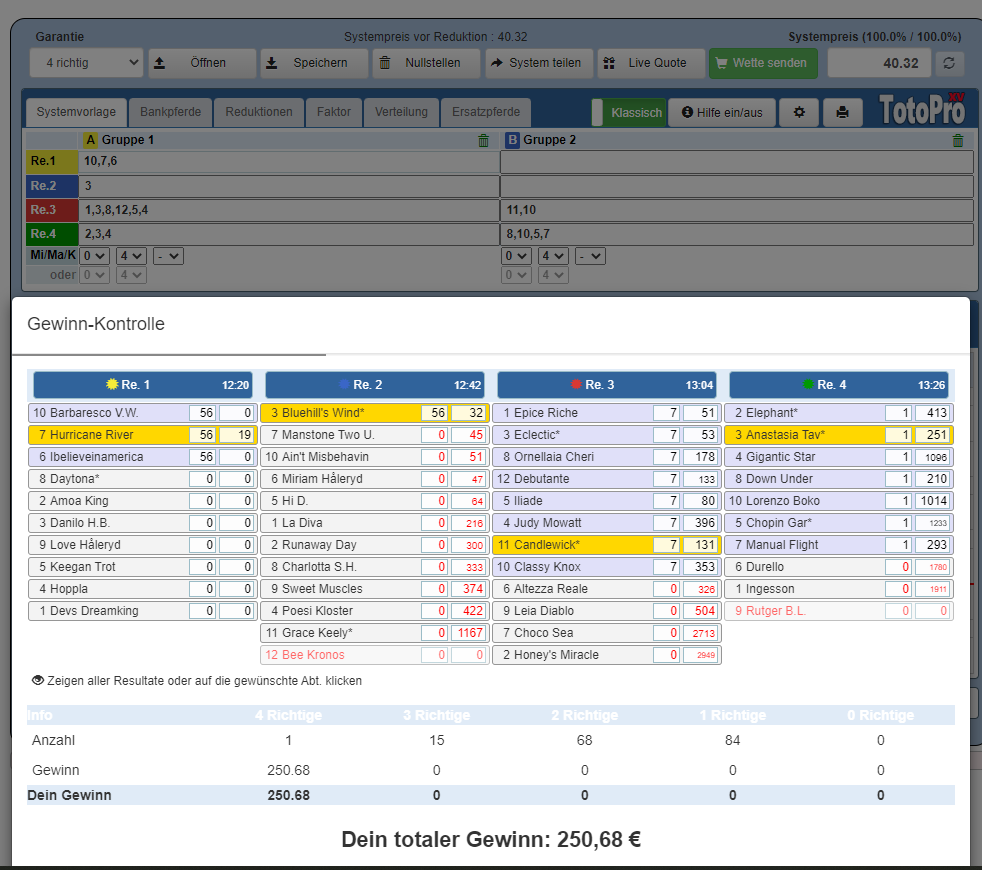Open settings with the gear icon
Image resolution: width=982 pixels, height=870 pixels.
799,113
